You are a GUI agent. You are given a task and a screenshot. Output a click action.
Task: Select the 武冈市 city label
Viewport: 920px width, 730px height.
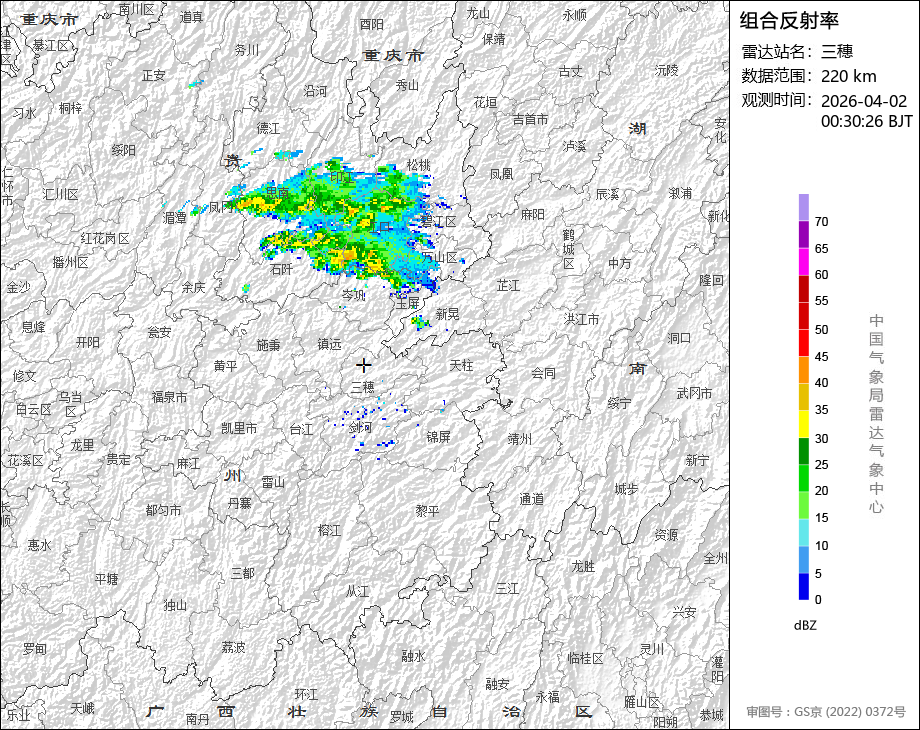tap(694, 393)
